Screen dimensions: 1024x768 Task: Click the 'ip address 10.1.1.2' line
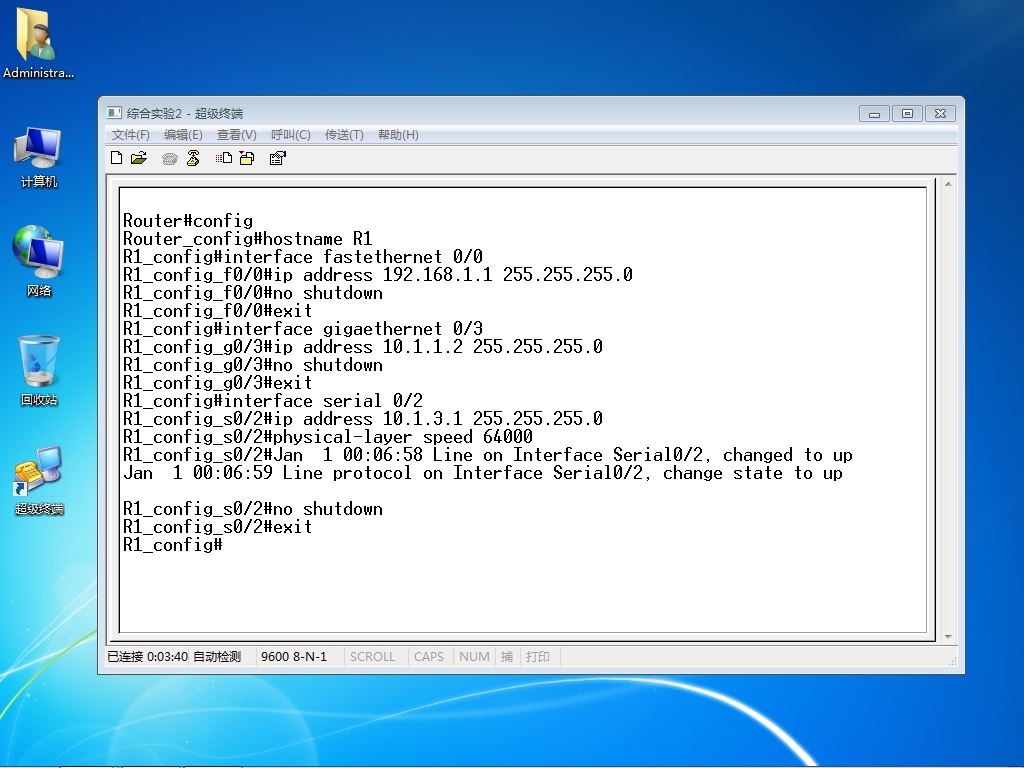tap(362, 347)
